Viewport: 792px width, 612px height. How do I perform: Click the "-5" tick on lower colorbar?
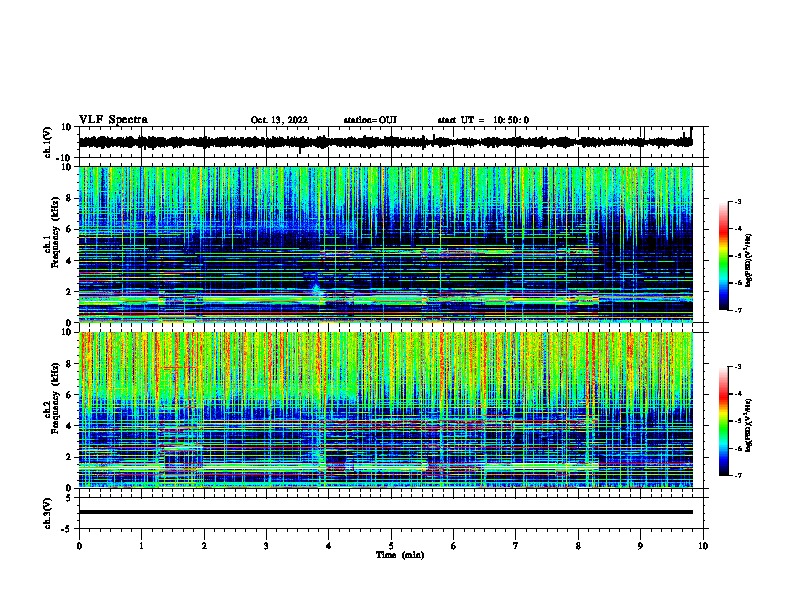click(738, 421)
